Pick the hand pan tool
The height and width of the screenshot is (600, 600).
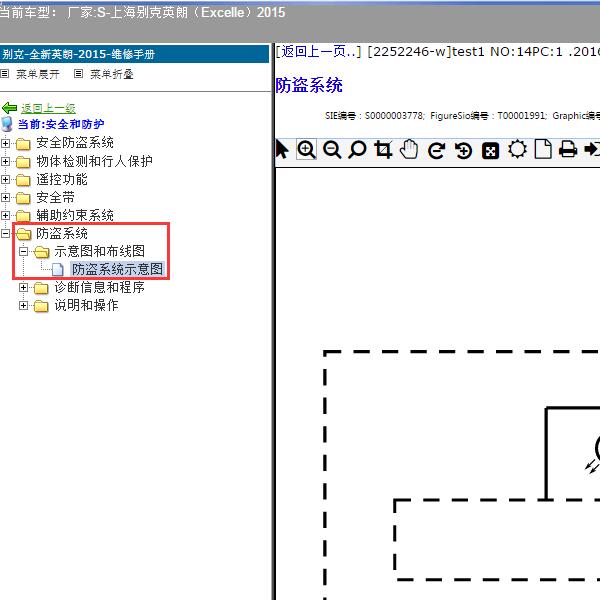(x=409, y=150)
